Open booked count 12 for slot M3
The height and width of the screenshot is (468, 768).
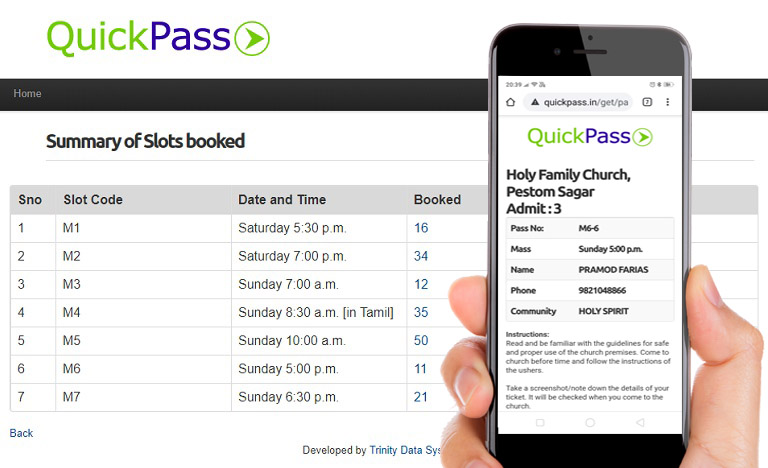coord(421,284)
